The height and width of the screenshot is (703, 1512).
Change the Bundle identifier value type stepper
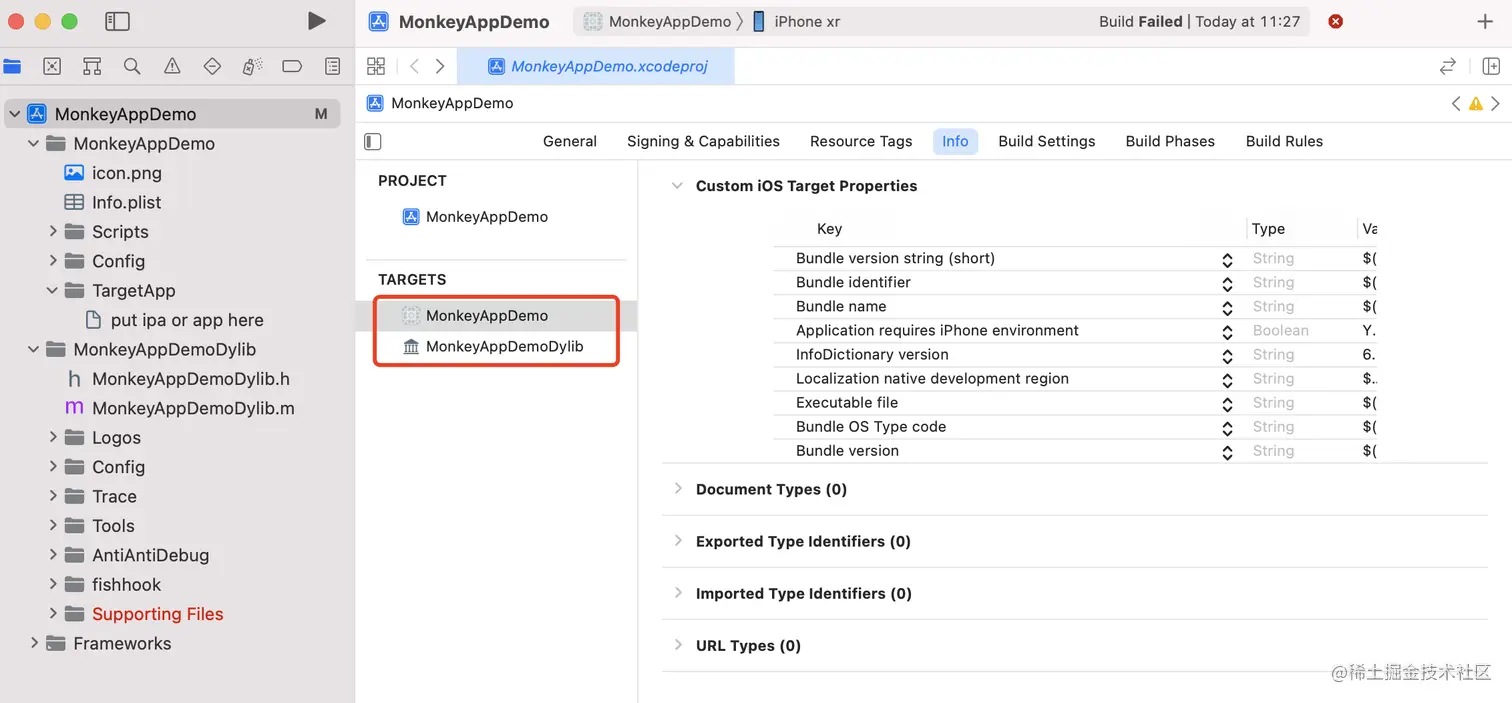(x=1227, y=282)
